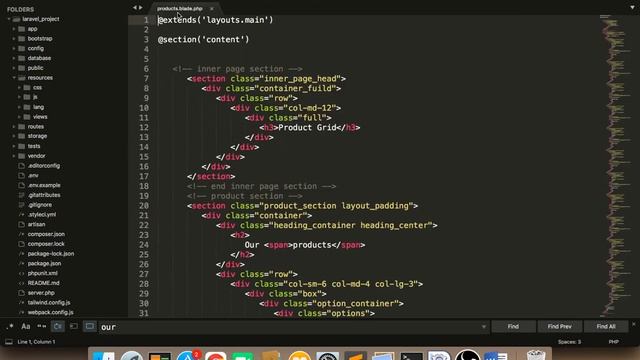
Task: Expand the public folder
Action: point(14,68)
